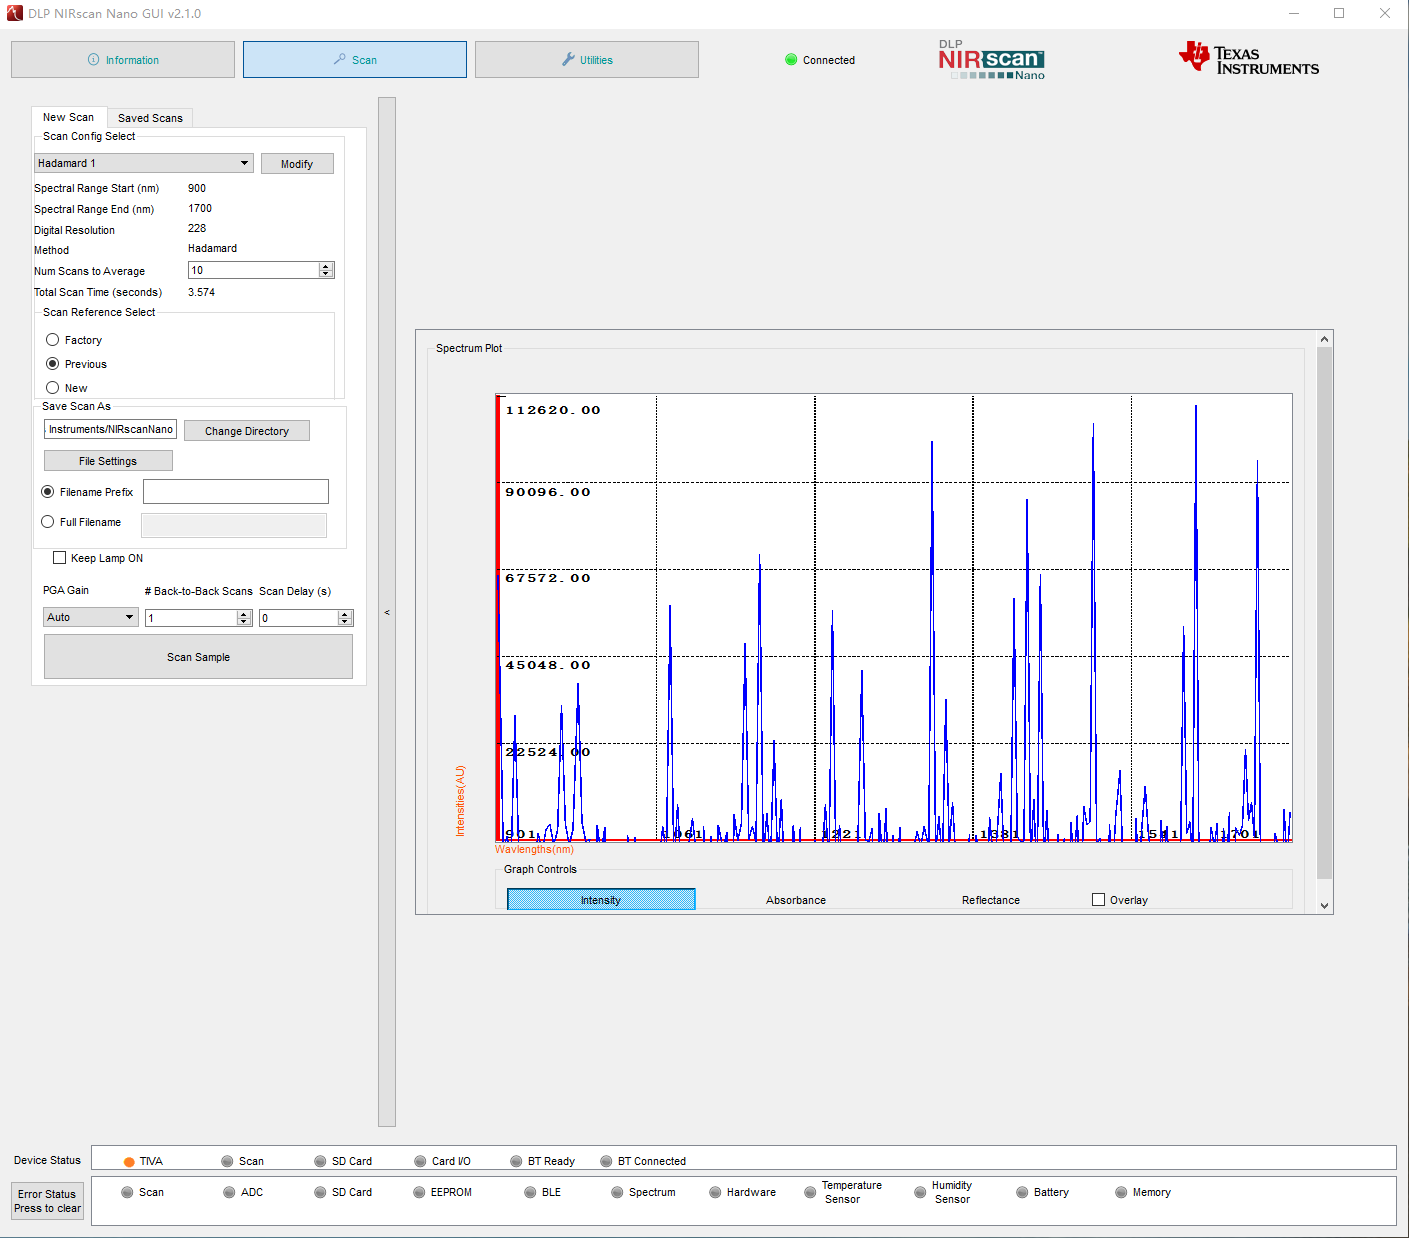Screen dimensions: 1409x1238
Task: Maximize the NIRscan Nano window
Action: pos(1339,13)
